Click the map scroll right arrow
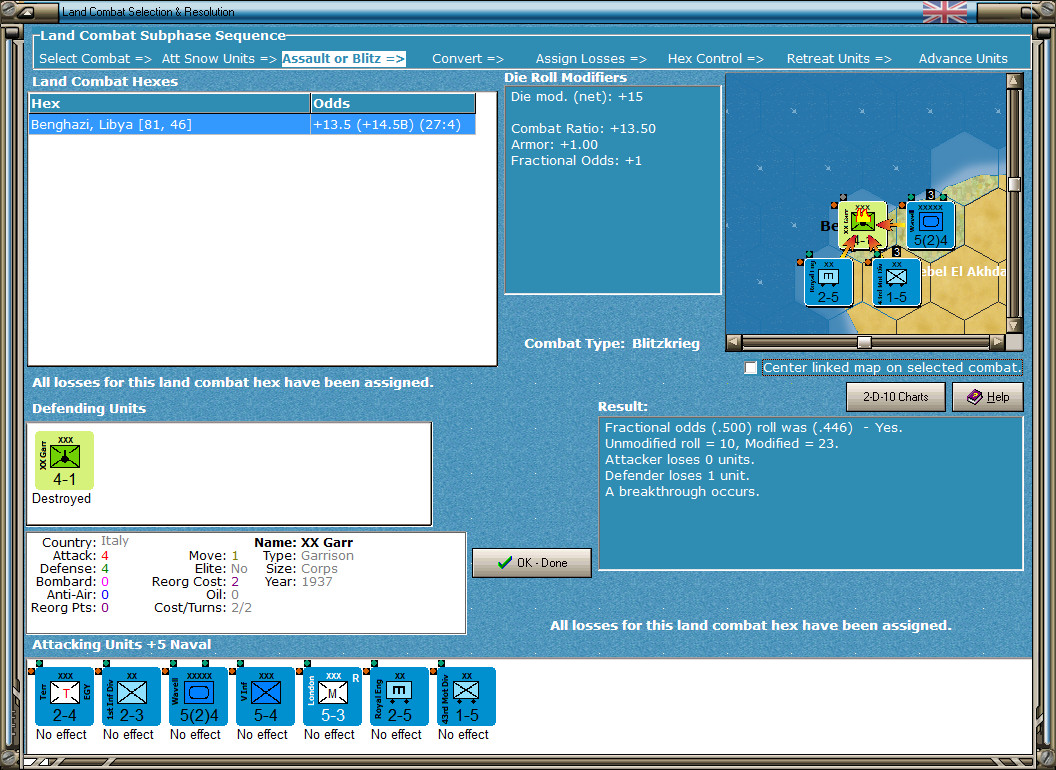Image resolution: width=1056 pixels, height=770 pixels. click(x=997, y=342)
